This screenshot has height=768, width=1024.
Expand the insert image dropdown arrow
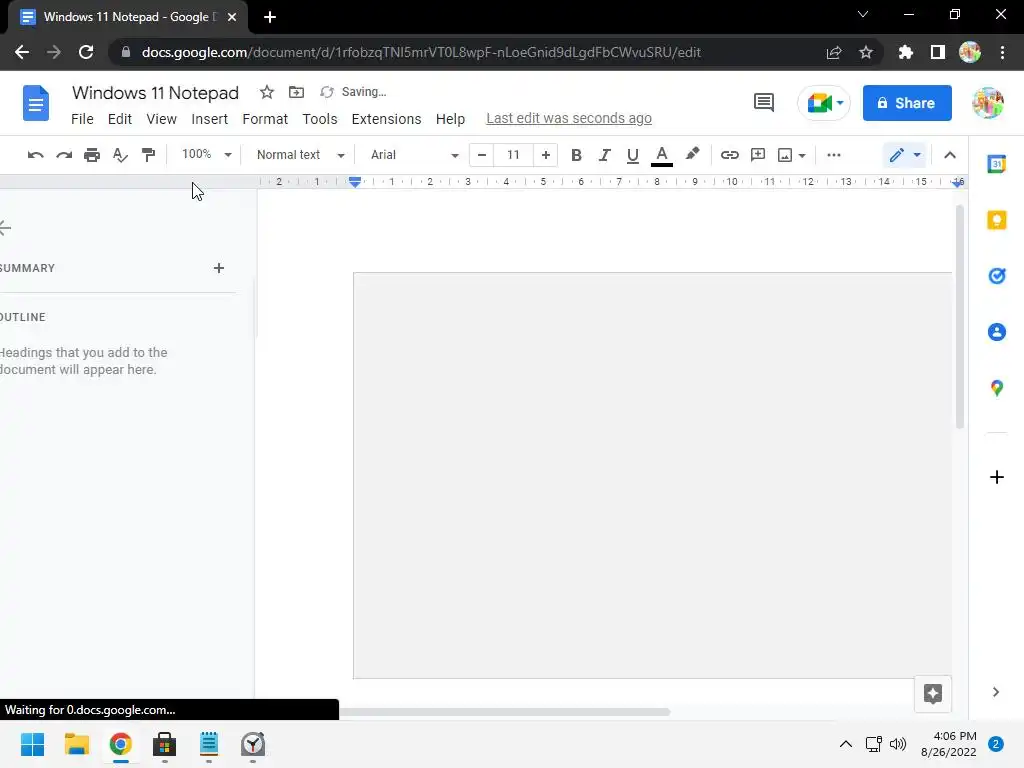(x=802, y=155)
